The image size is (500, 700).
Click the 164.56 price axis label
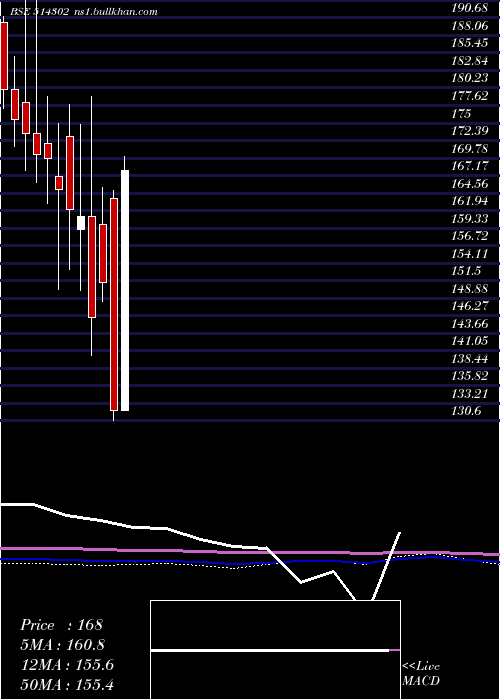coord(470,183)
